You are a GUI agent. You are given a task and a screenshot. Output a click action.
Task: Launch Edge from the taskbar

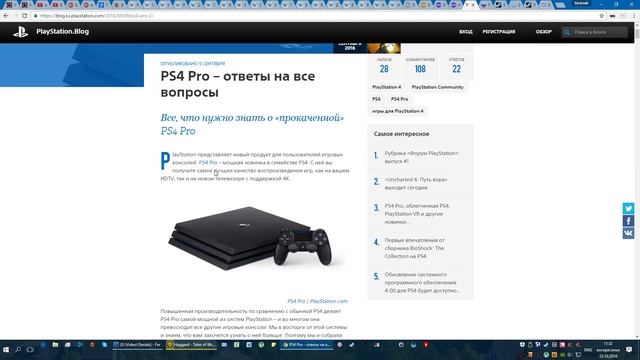point(43,345)
